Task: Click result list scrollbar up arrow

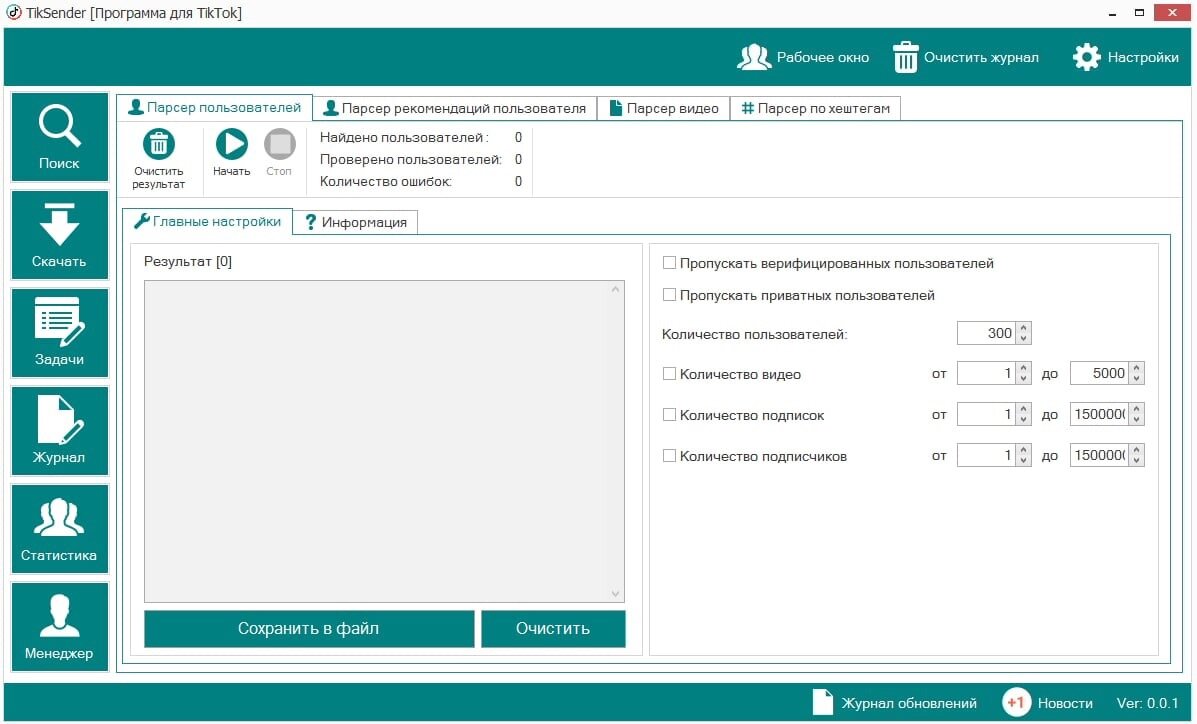Action: (x=615, y=289)
